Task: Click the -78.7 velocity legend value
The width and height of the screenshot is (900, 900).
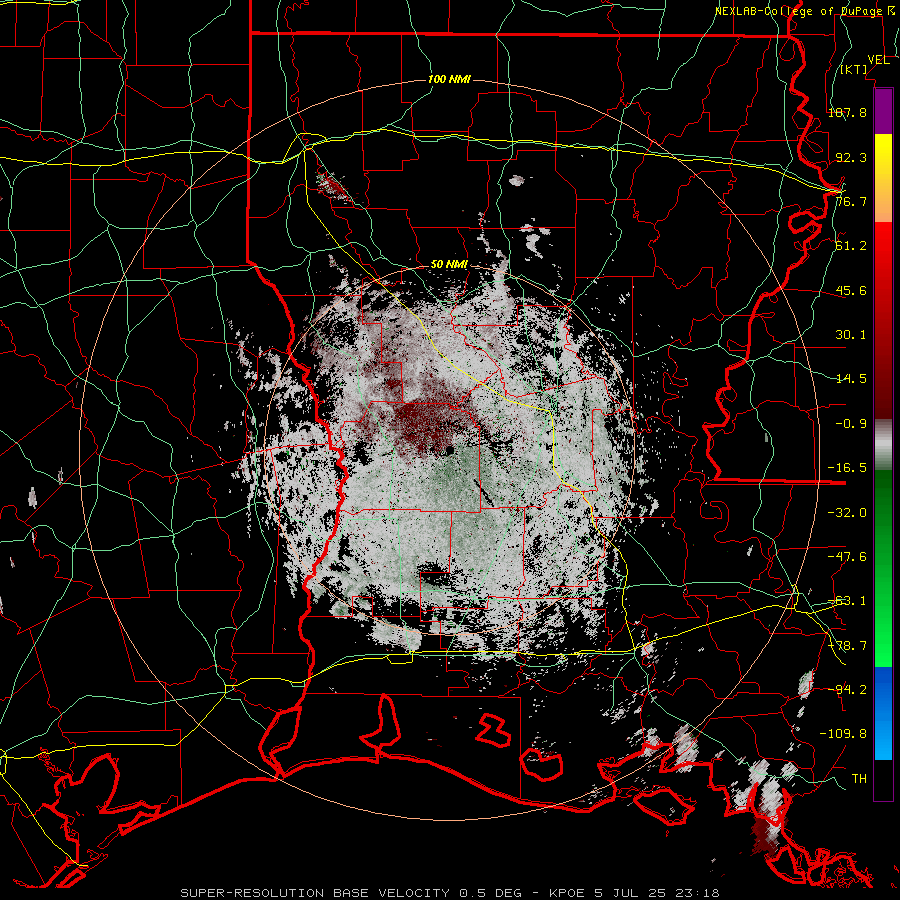Action: (x=847, y=646)
